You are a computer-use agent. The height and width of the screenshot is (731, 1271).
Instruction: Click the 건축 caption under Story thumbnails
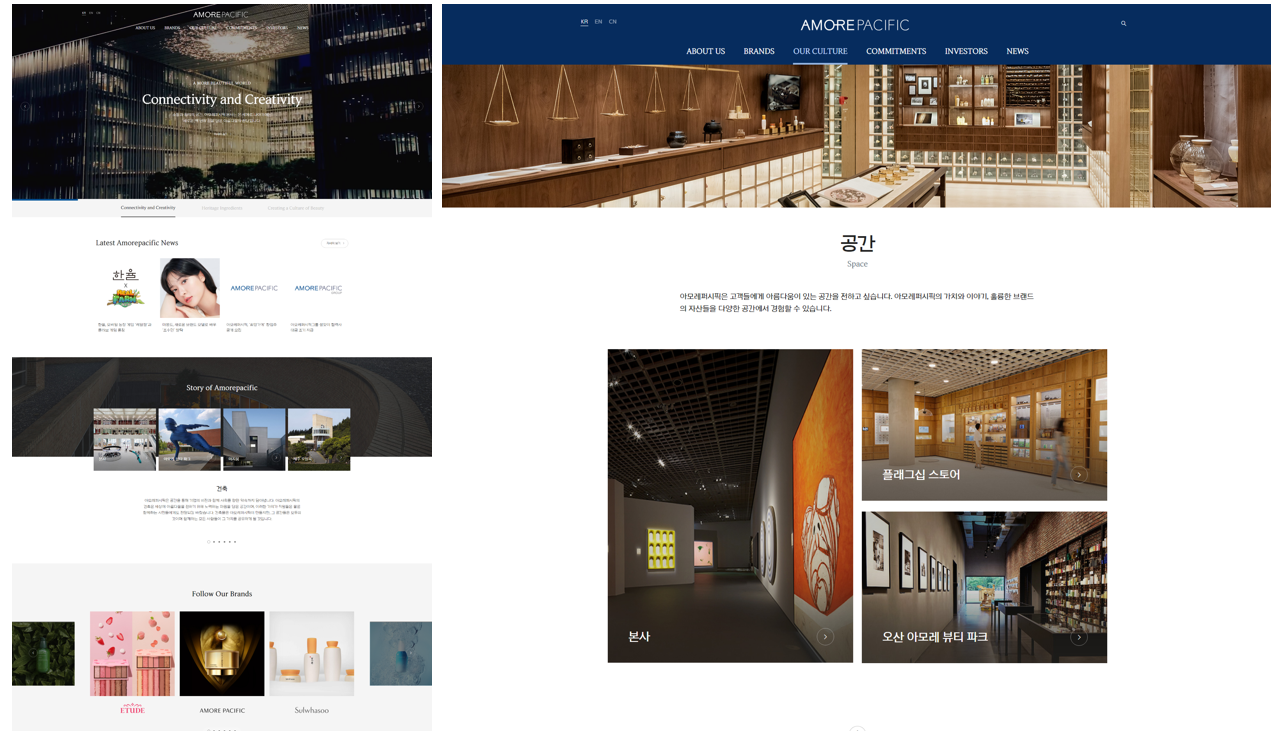pos(222,489)
